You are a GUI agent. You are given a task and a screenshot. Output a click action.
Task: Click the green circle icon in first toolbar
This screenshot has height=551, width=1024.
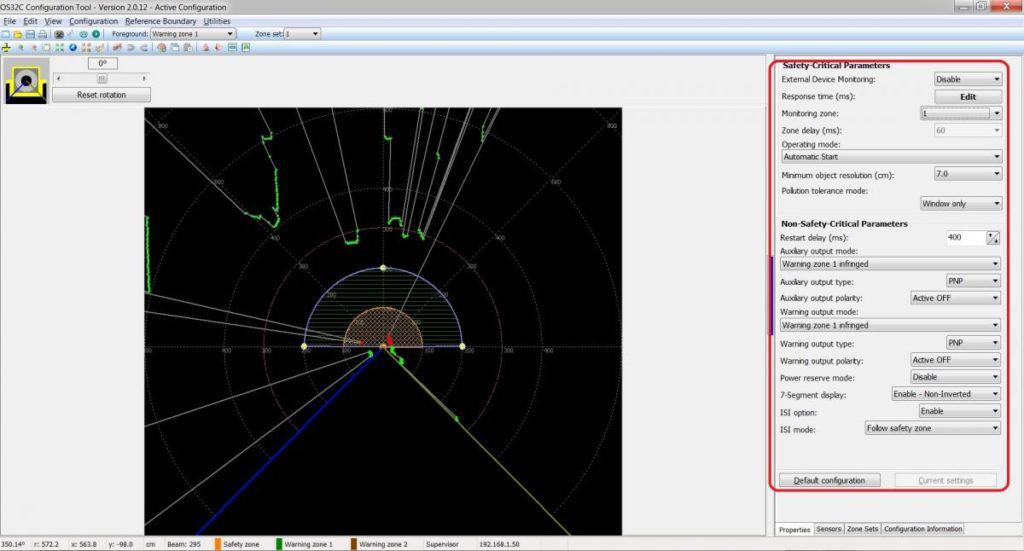pos(96,34)
